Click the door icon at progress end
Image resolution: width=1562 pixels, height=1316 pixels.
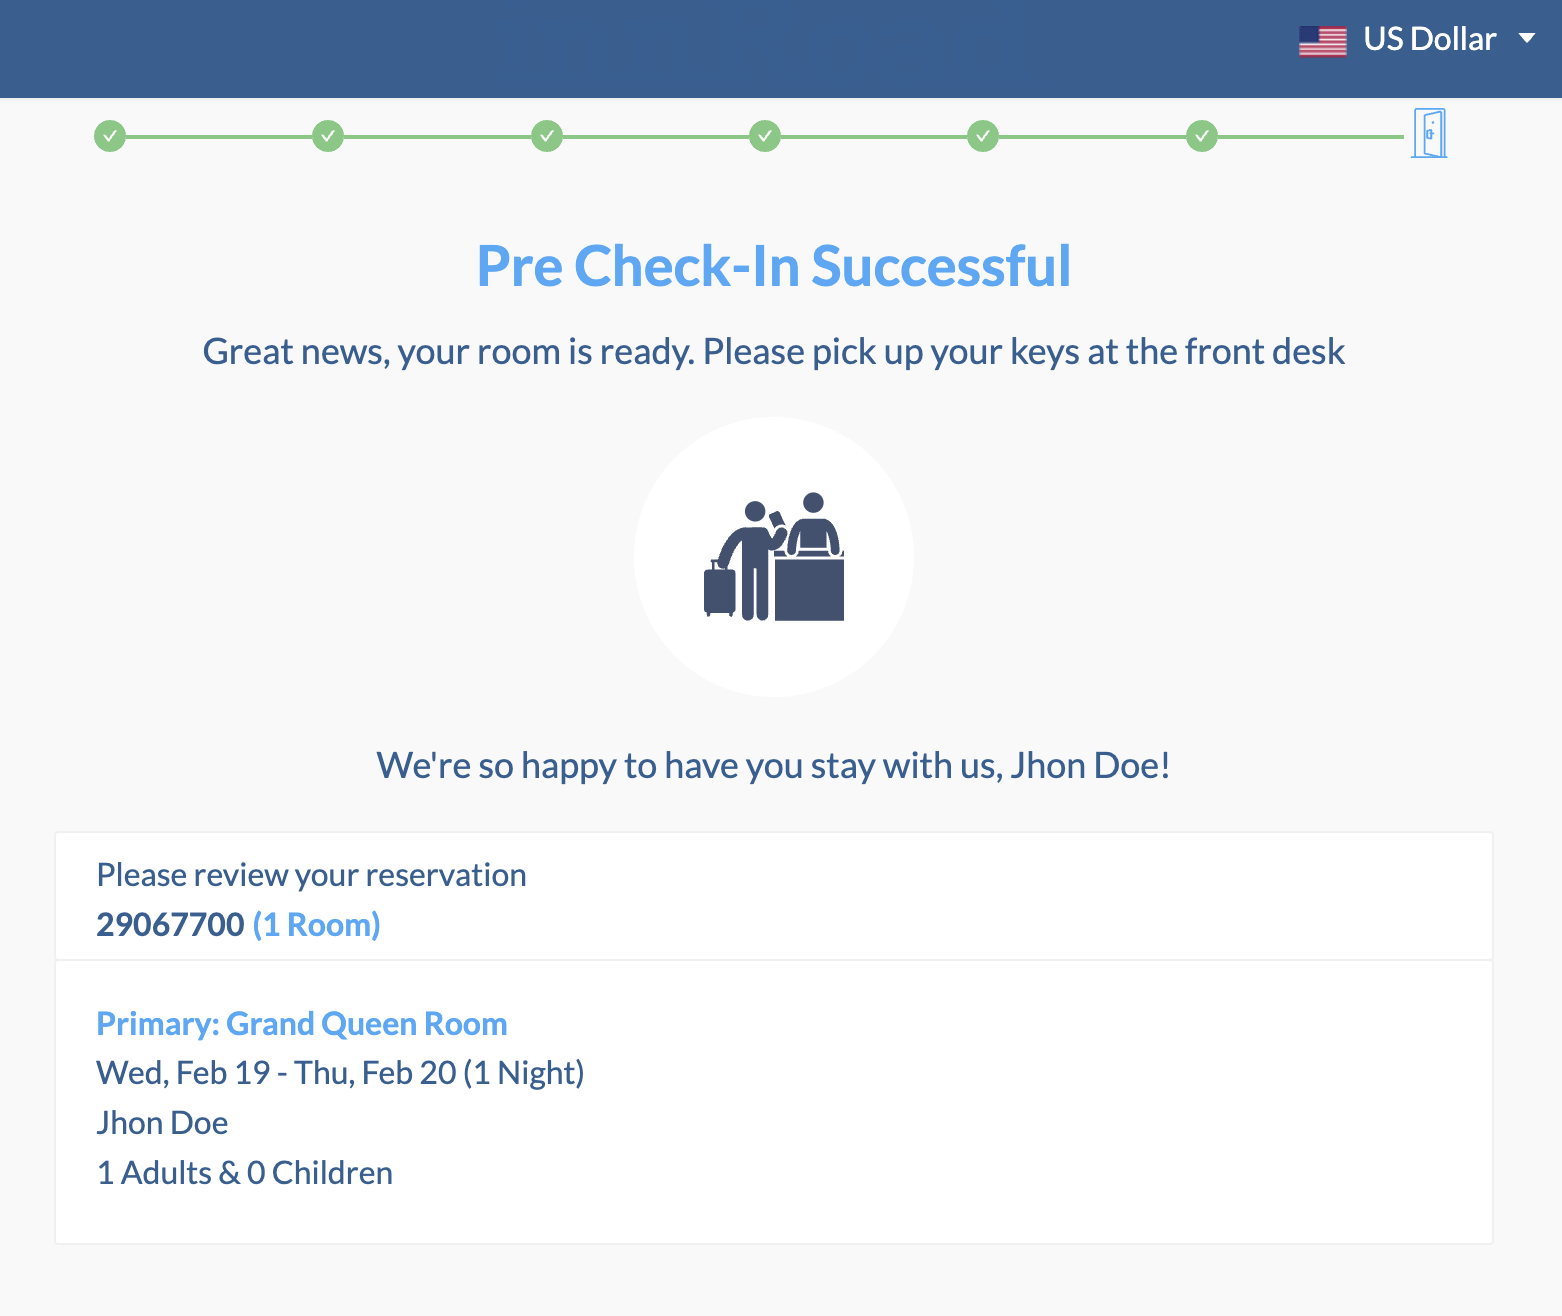(x=1429, y=133)
